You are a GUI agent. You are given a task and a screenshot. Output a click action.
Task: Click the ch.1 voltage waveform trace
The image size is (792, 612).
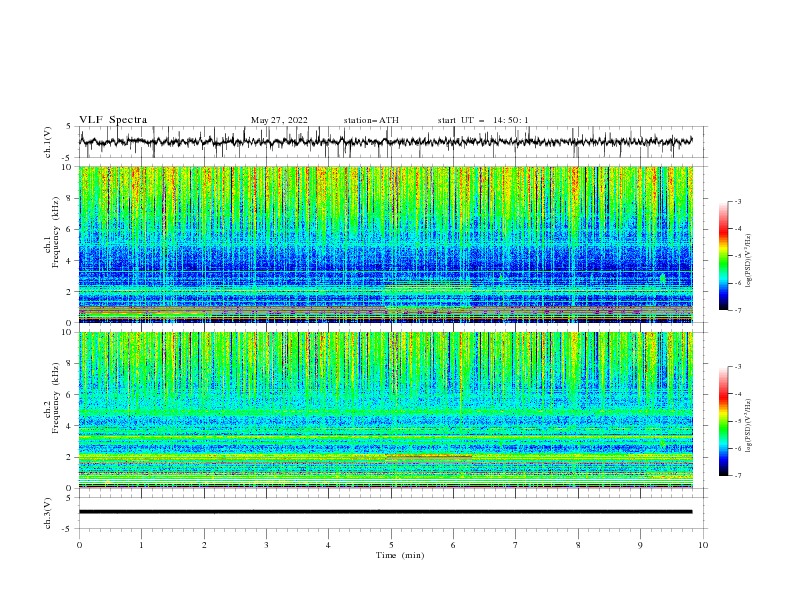[x=385, y=141]
